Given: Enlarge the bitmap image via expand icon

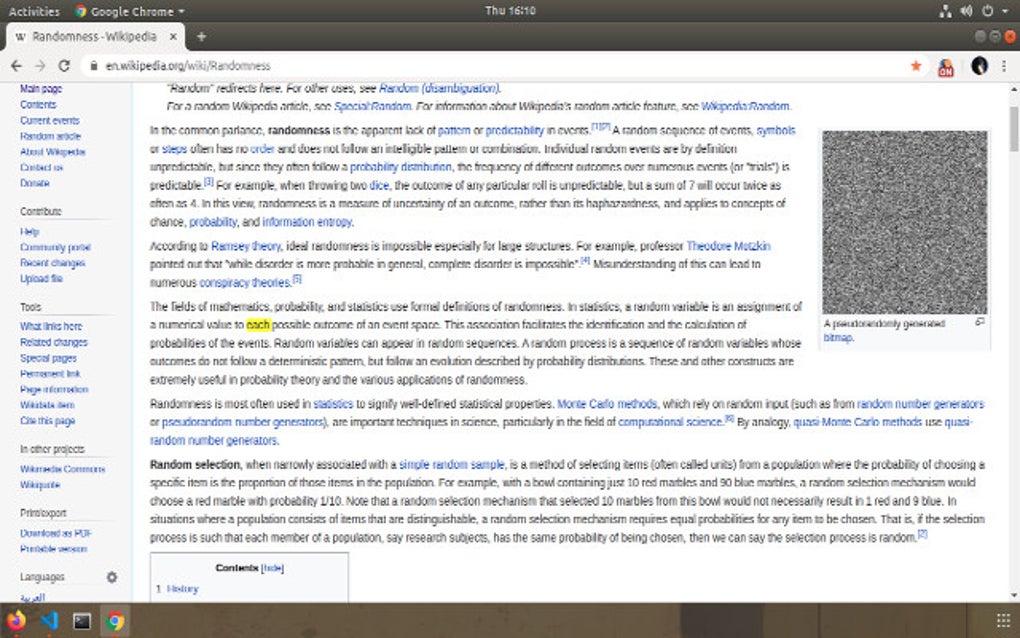Looking at the screenshot, I should click(x=980, y=322).
